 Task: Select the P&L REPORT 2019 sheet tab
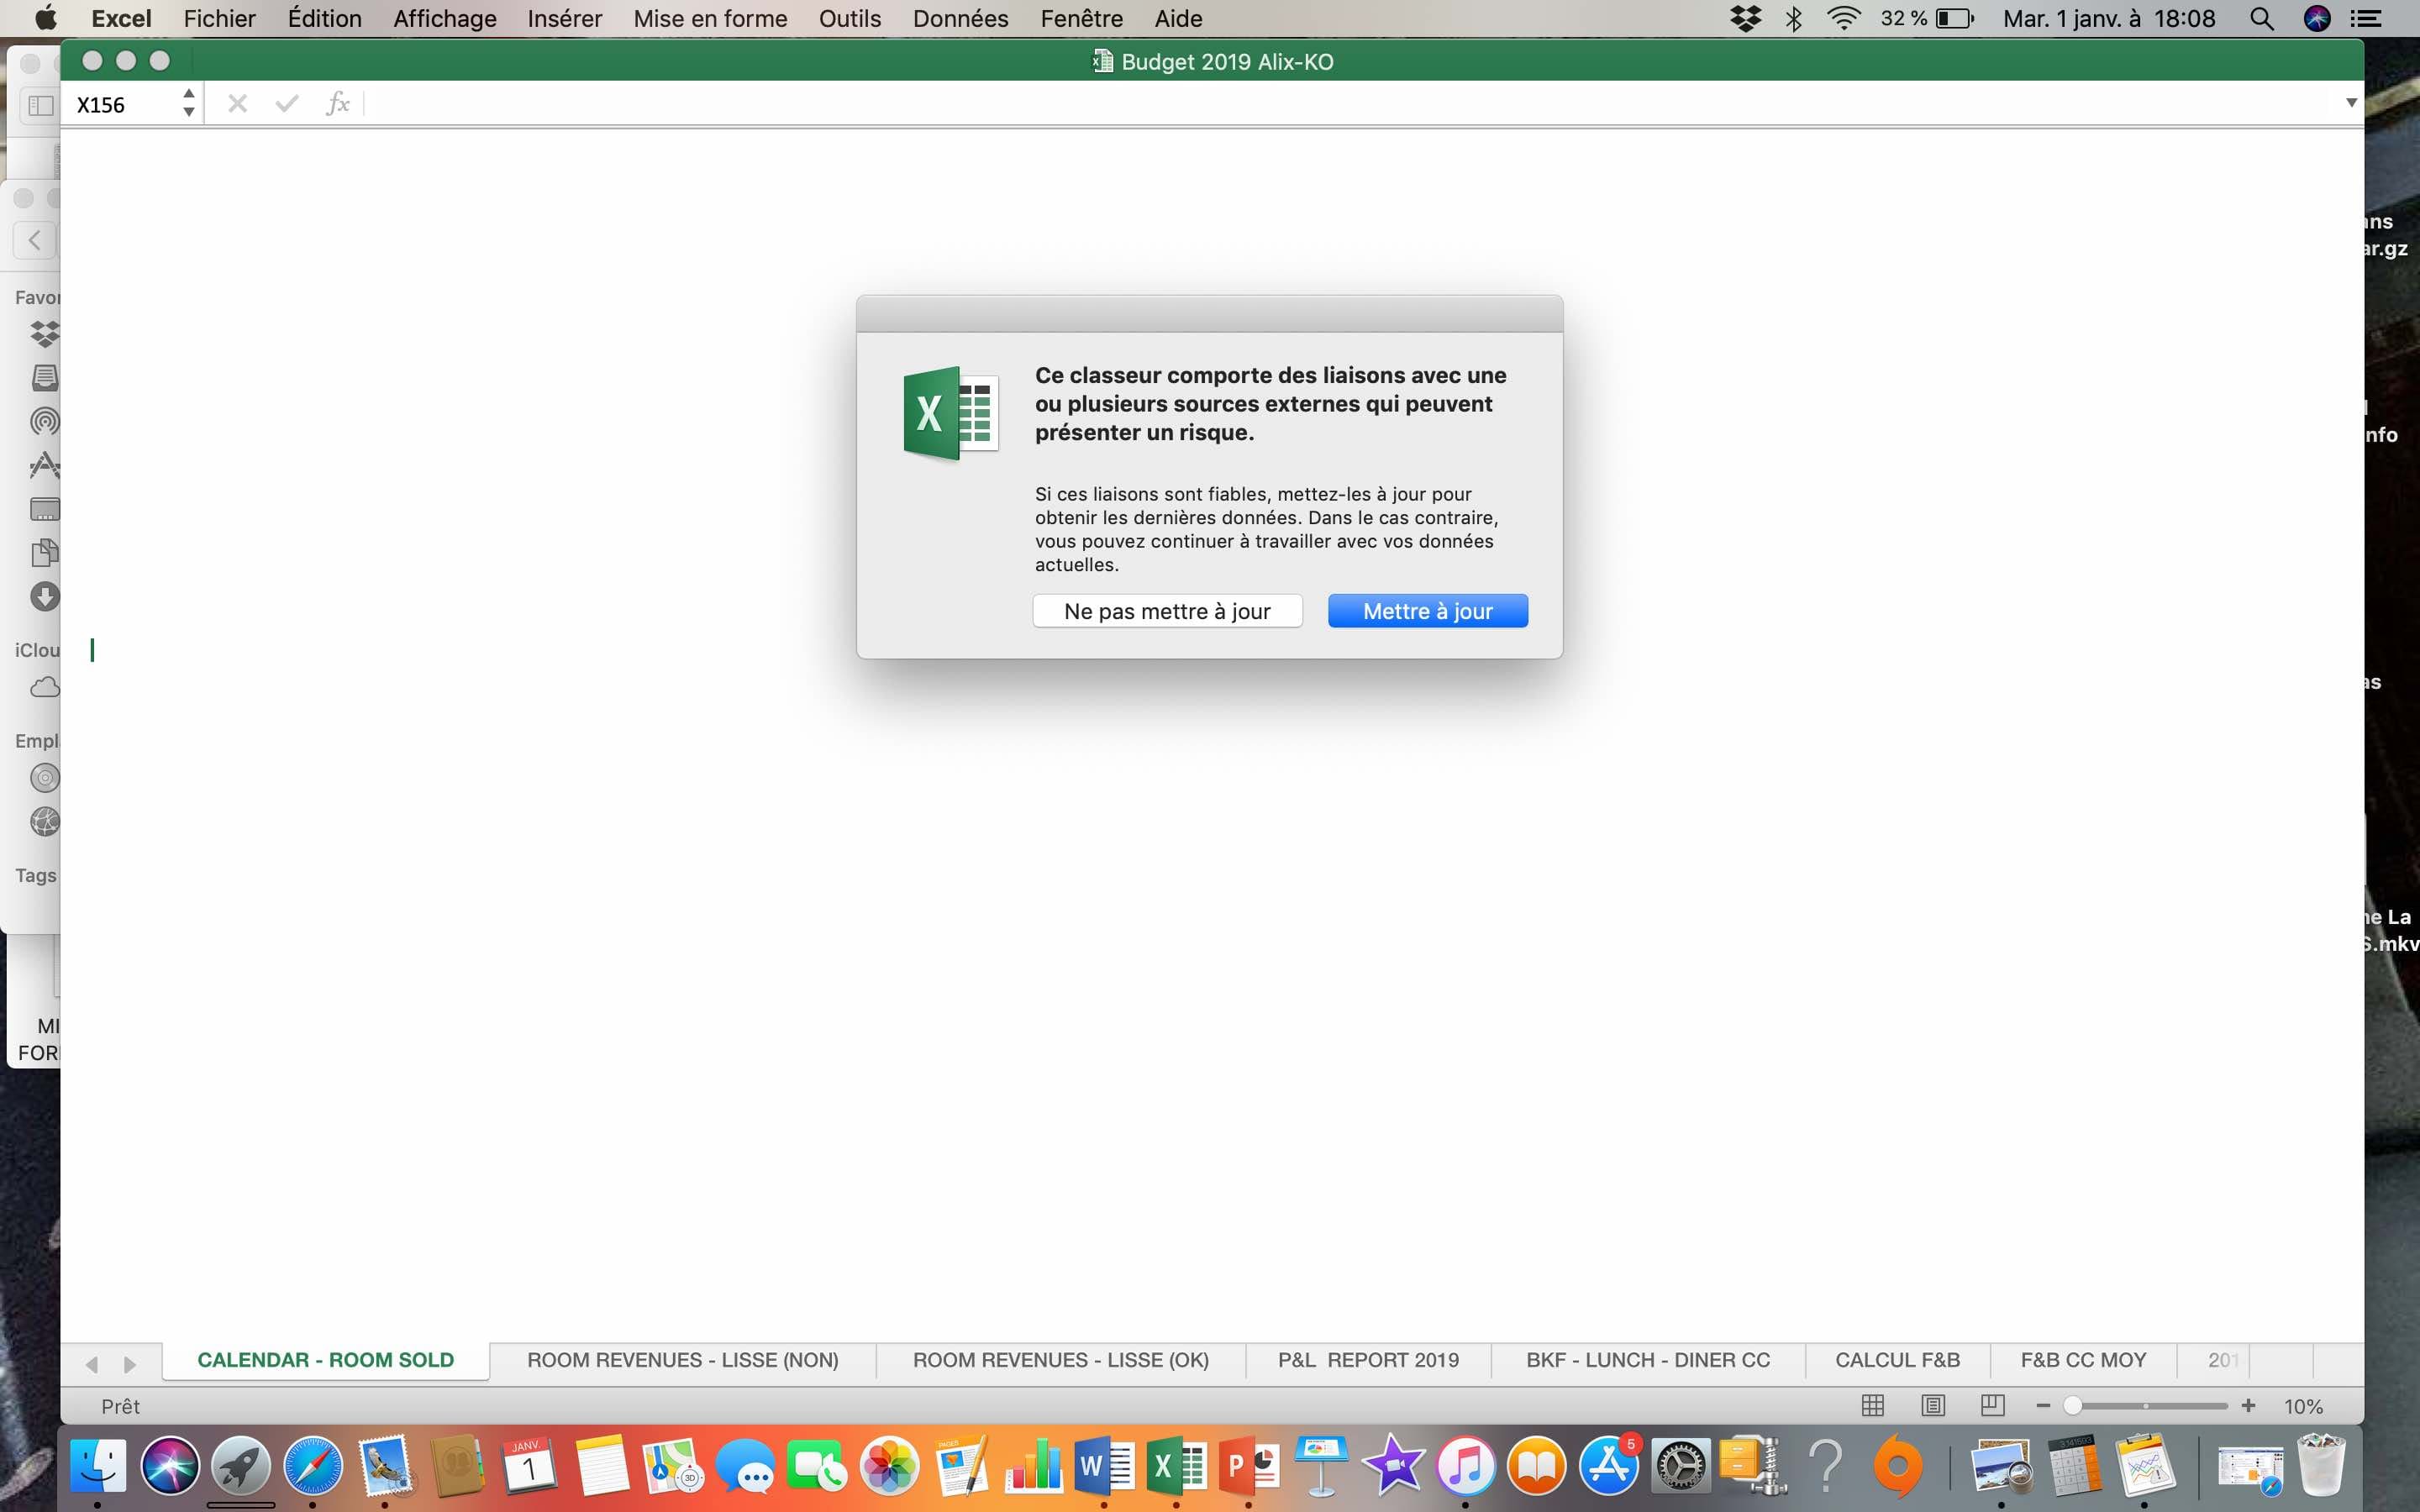click(x=1367, y=1360)
